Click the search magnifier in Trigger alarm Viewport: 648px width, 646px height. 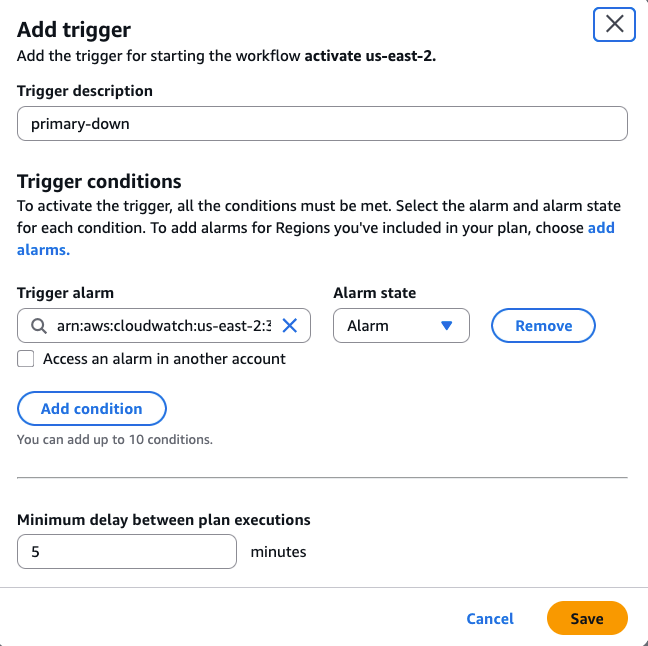point(38,326)
